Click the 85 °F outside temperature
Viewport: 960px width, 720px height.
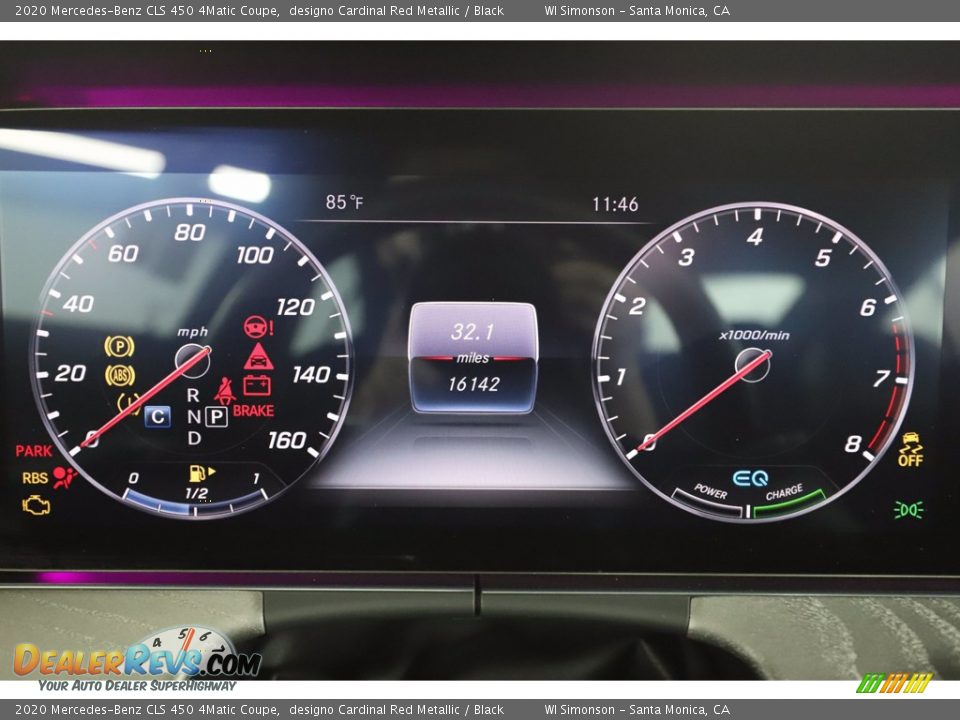(x=344, y=202)
